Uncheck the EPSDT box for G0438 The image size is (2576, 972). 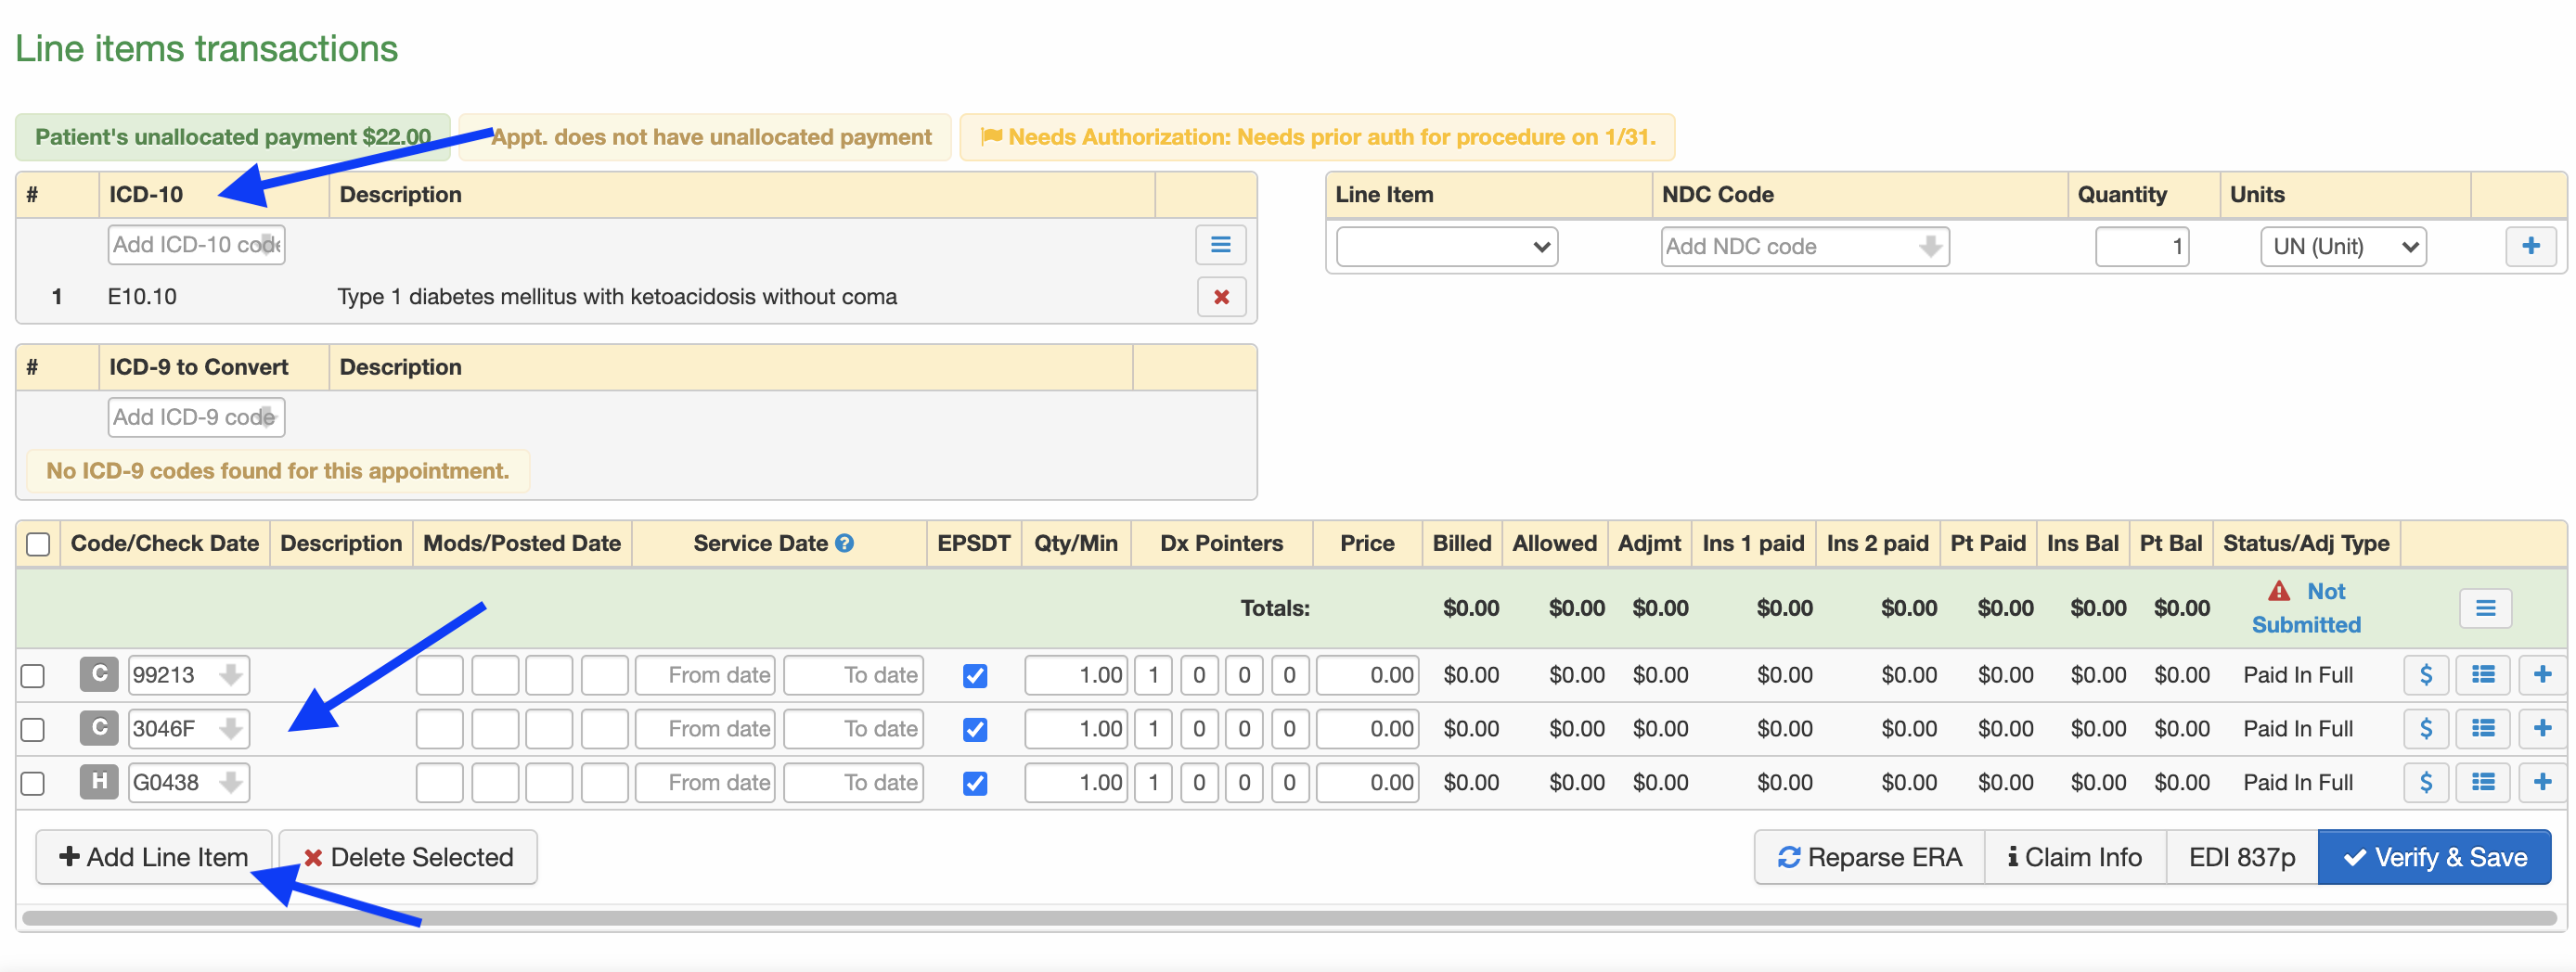coord(975,784)
